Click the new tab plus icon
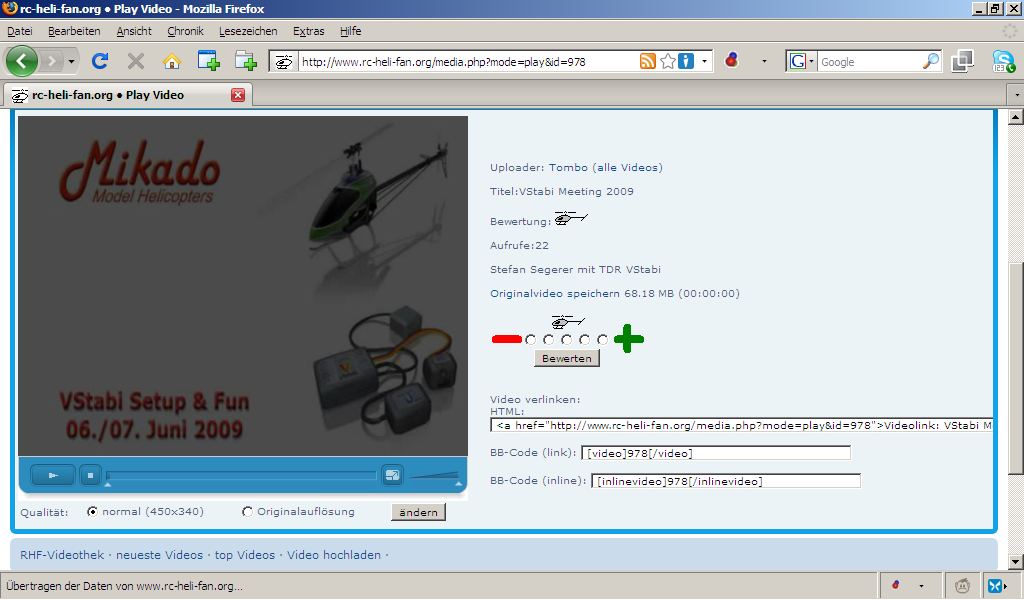This screenshot has width=1024, height=600. (208, 61)
